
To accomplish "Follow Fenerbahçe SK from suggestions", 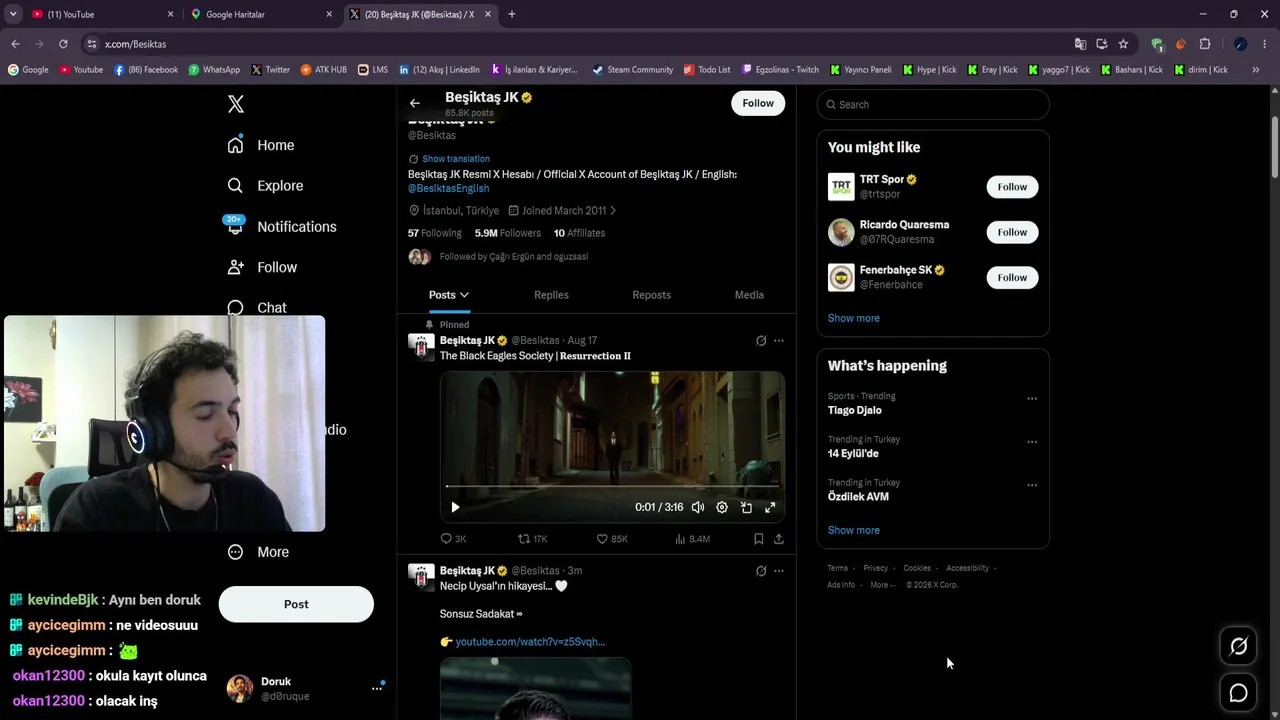I will point(1012,277).
